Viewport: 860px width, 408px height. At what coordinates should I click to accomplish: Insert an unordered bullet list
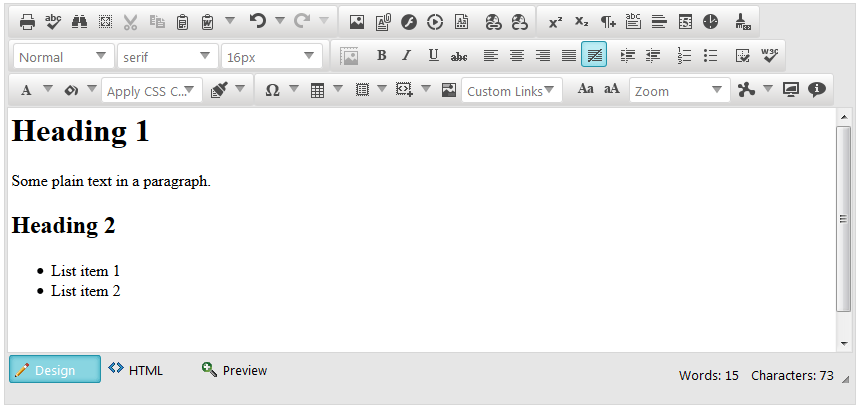[x=710, y=55]
